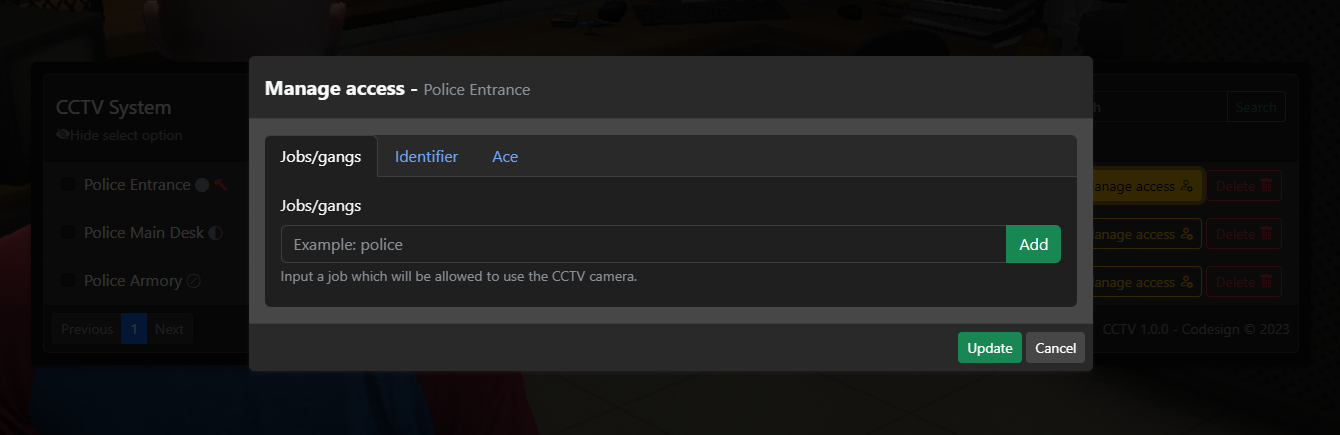Tick the Police Armory checkbox
The width and height of the screenshot is (1340, 435).
[68, 281]
